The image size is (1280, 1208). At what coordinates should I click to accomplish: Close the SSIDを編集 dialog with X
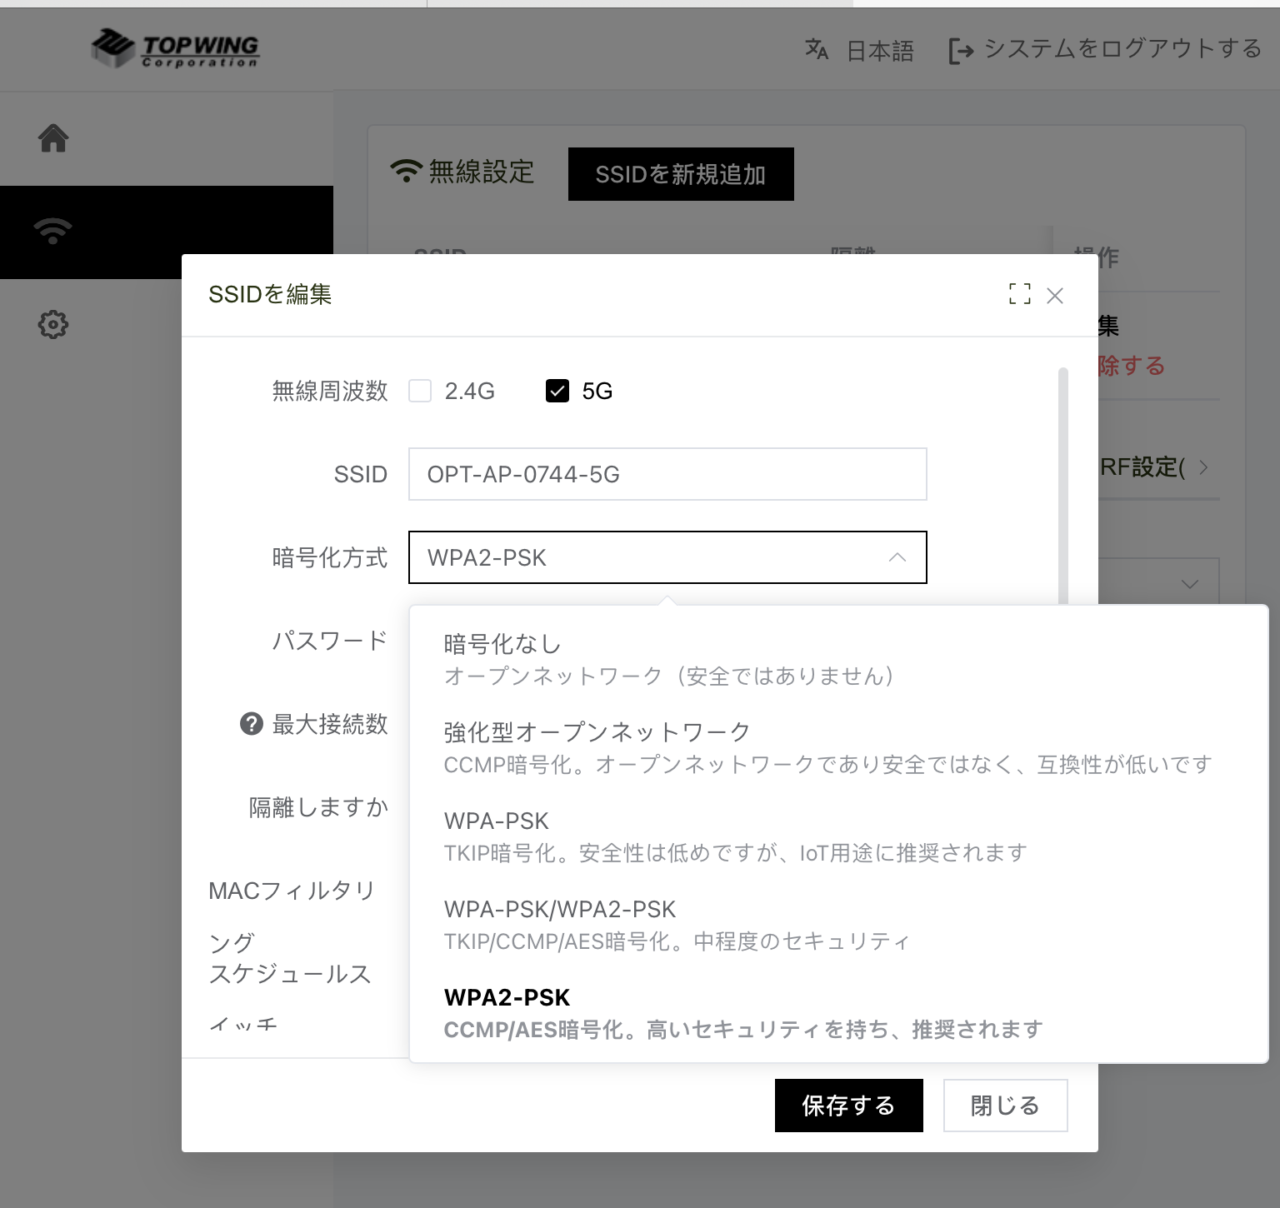1055,295
